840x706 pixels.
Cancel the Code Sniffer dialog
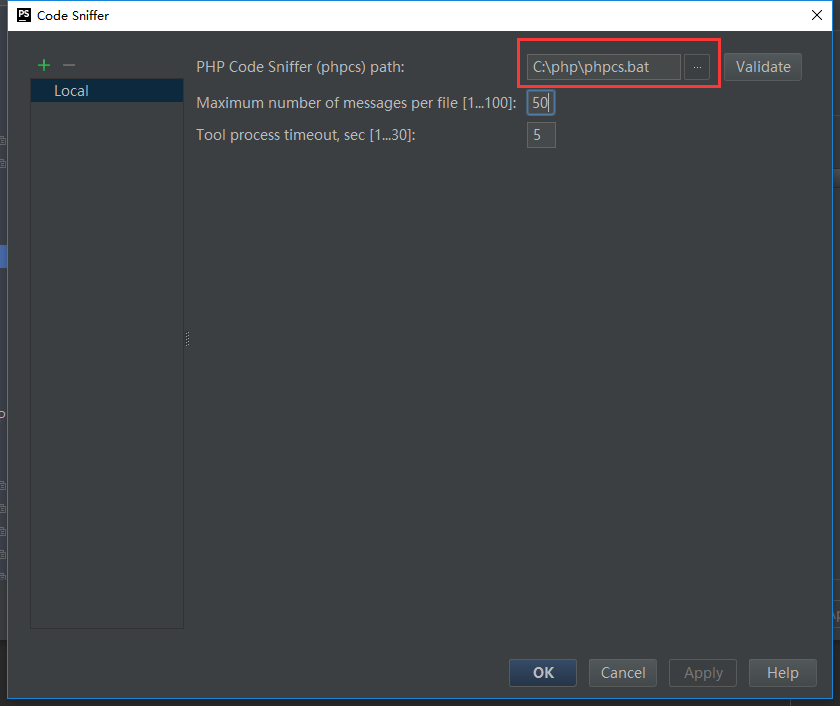tap(623, 673)
